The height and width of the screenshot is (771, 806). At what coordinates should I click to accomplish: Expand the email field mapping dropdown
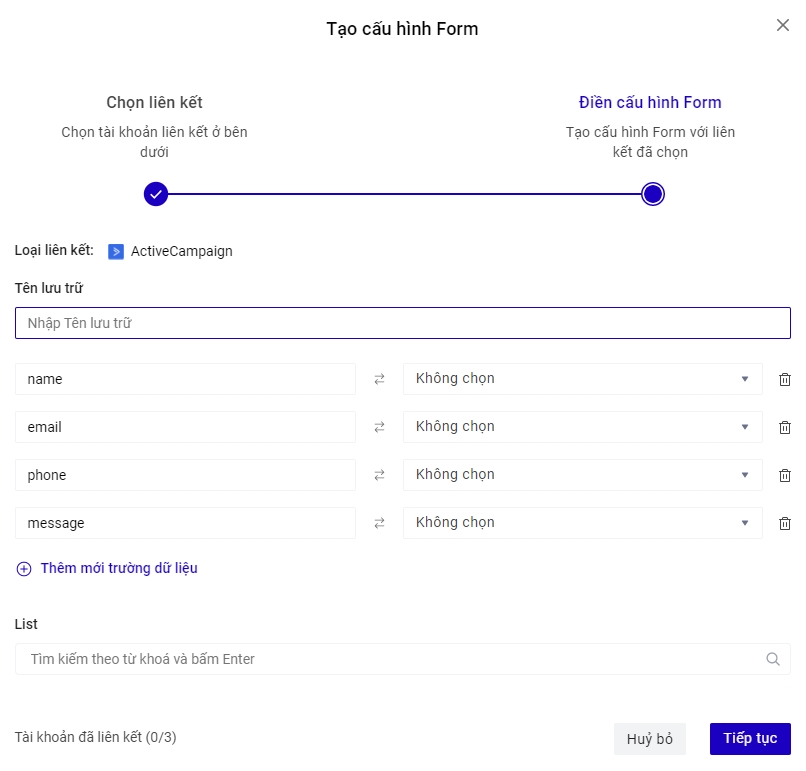582,427
